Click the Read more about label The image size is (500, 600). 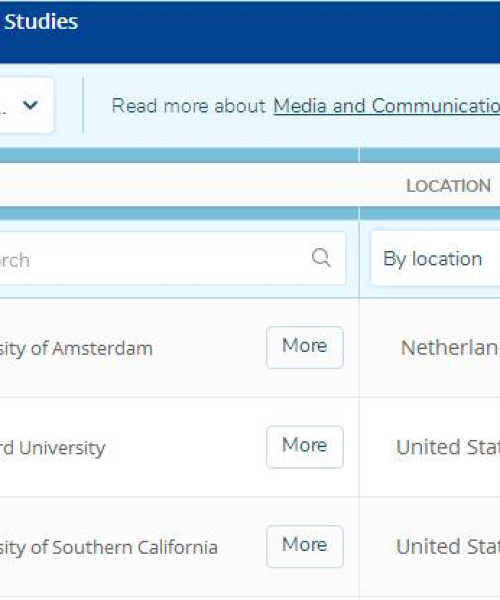point(189,106)
